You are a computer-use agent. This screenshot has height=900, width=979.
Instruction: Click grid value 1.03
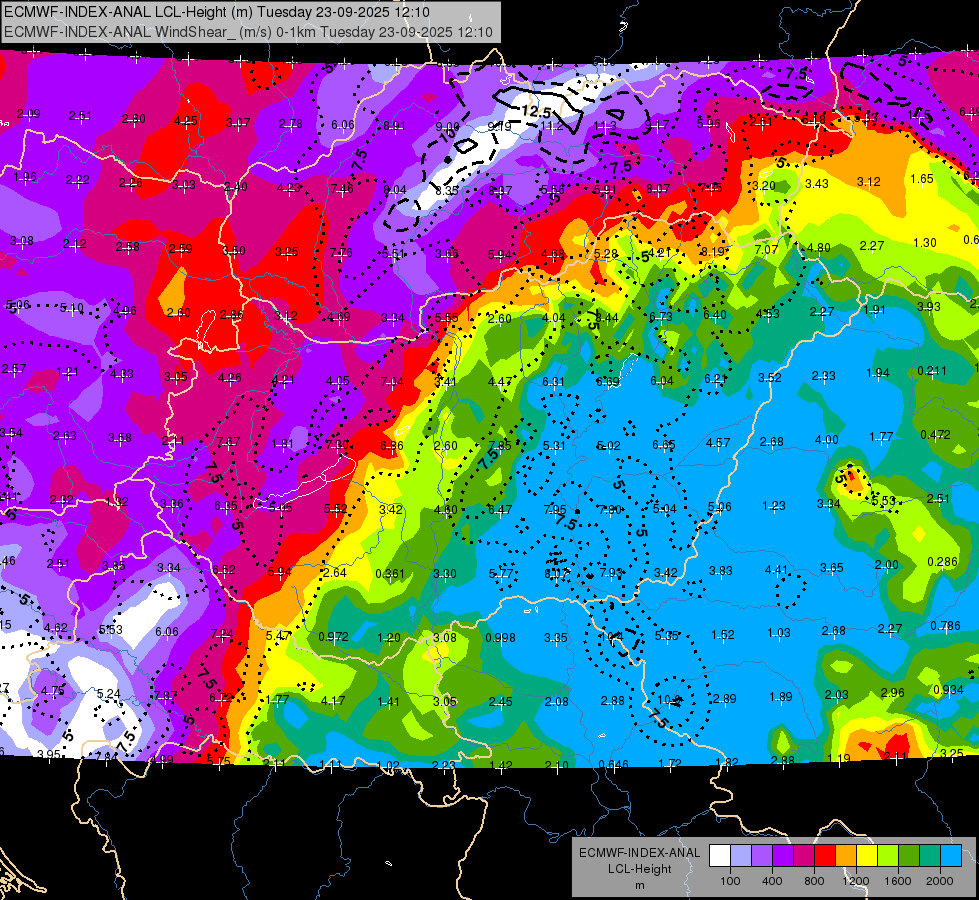click(779, 633)
